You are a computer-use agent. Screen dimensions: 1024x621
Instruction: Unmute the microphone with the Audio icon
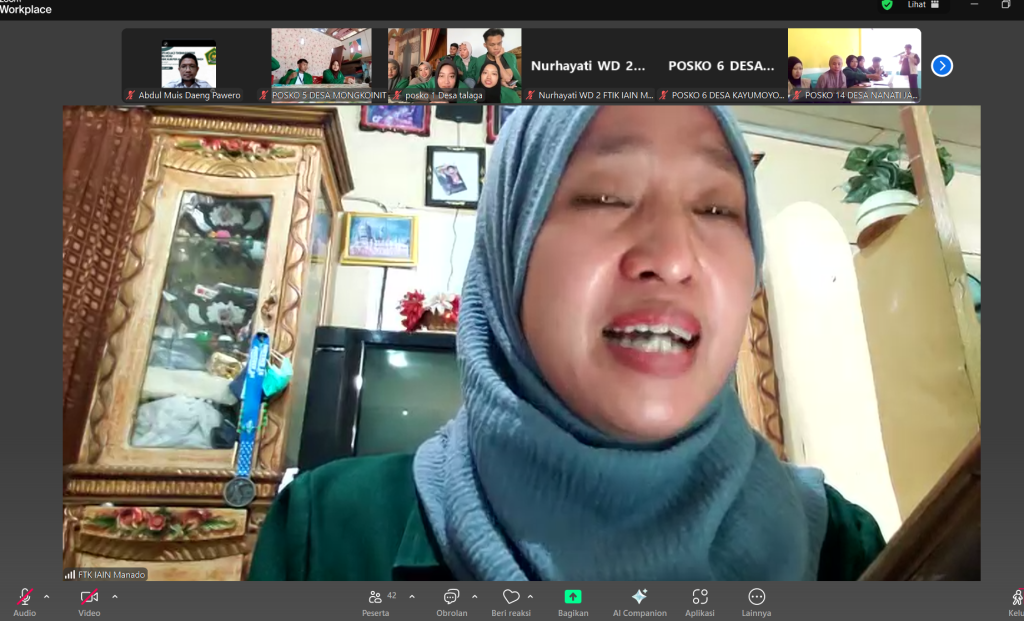(x=25, y=598)
